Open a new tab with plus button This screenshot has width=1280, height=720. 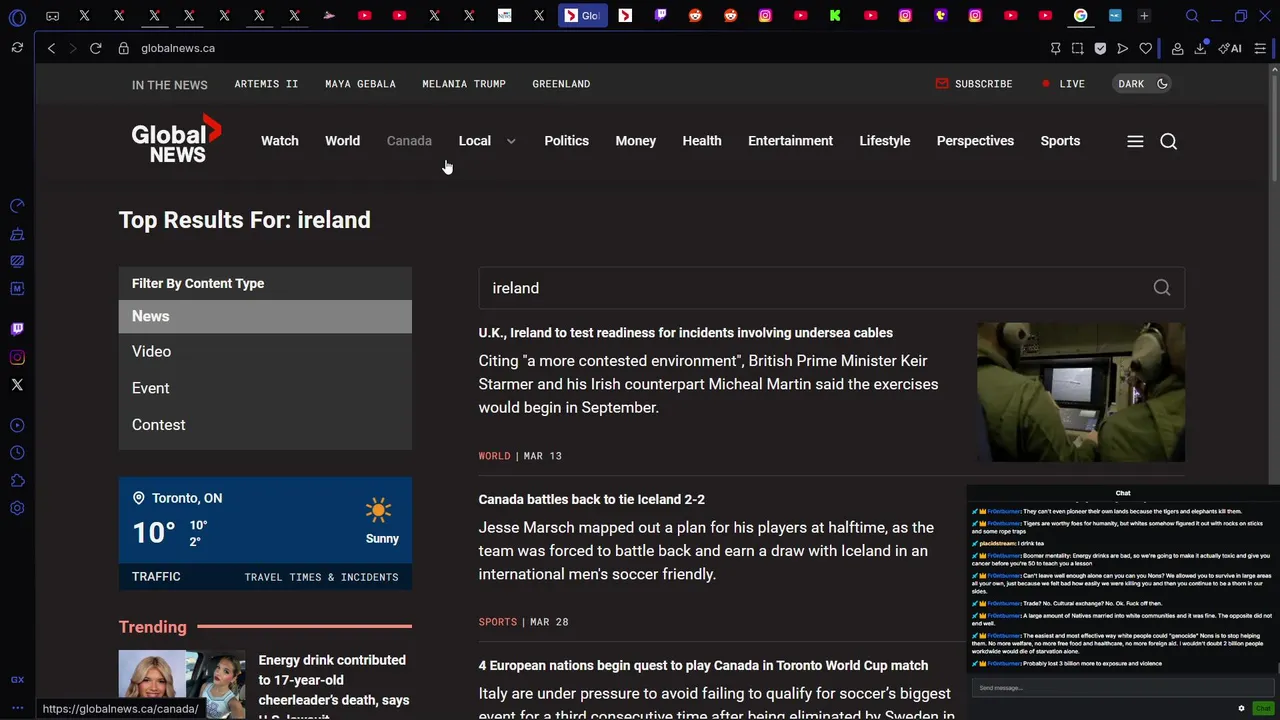1144,16
